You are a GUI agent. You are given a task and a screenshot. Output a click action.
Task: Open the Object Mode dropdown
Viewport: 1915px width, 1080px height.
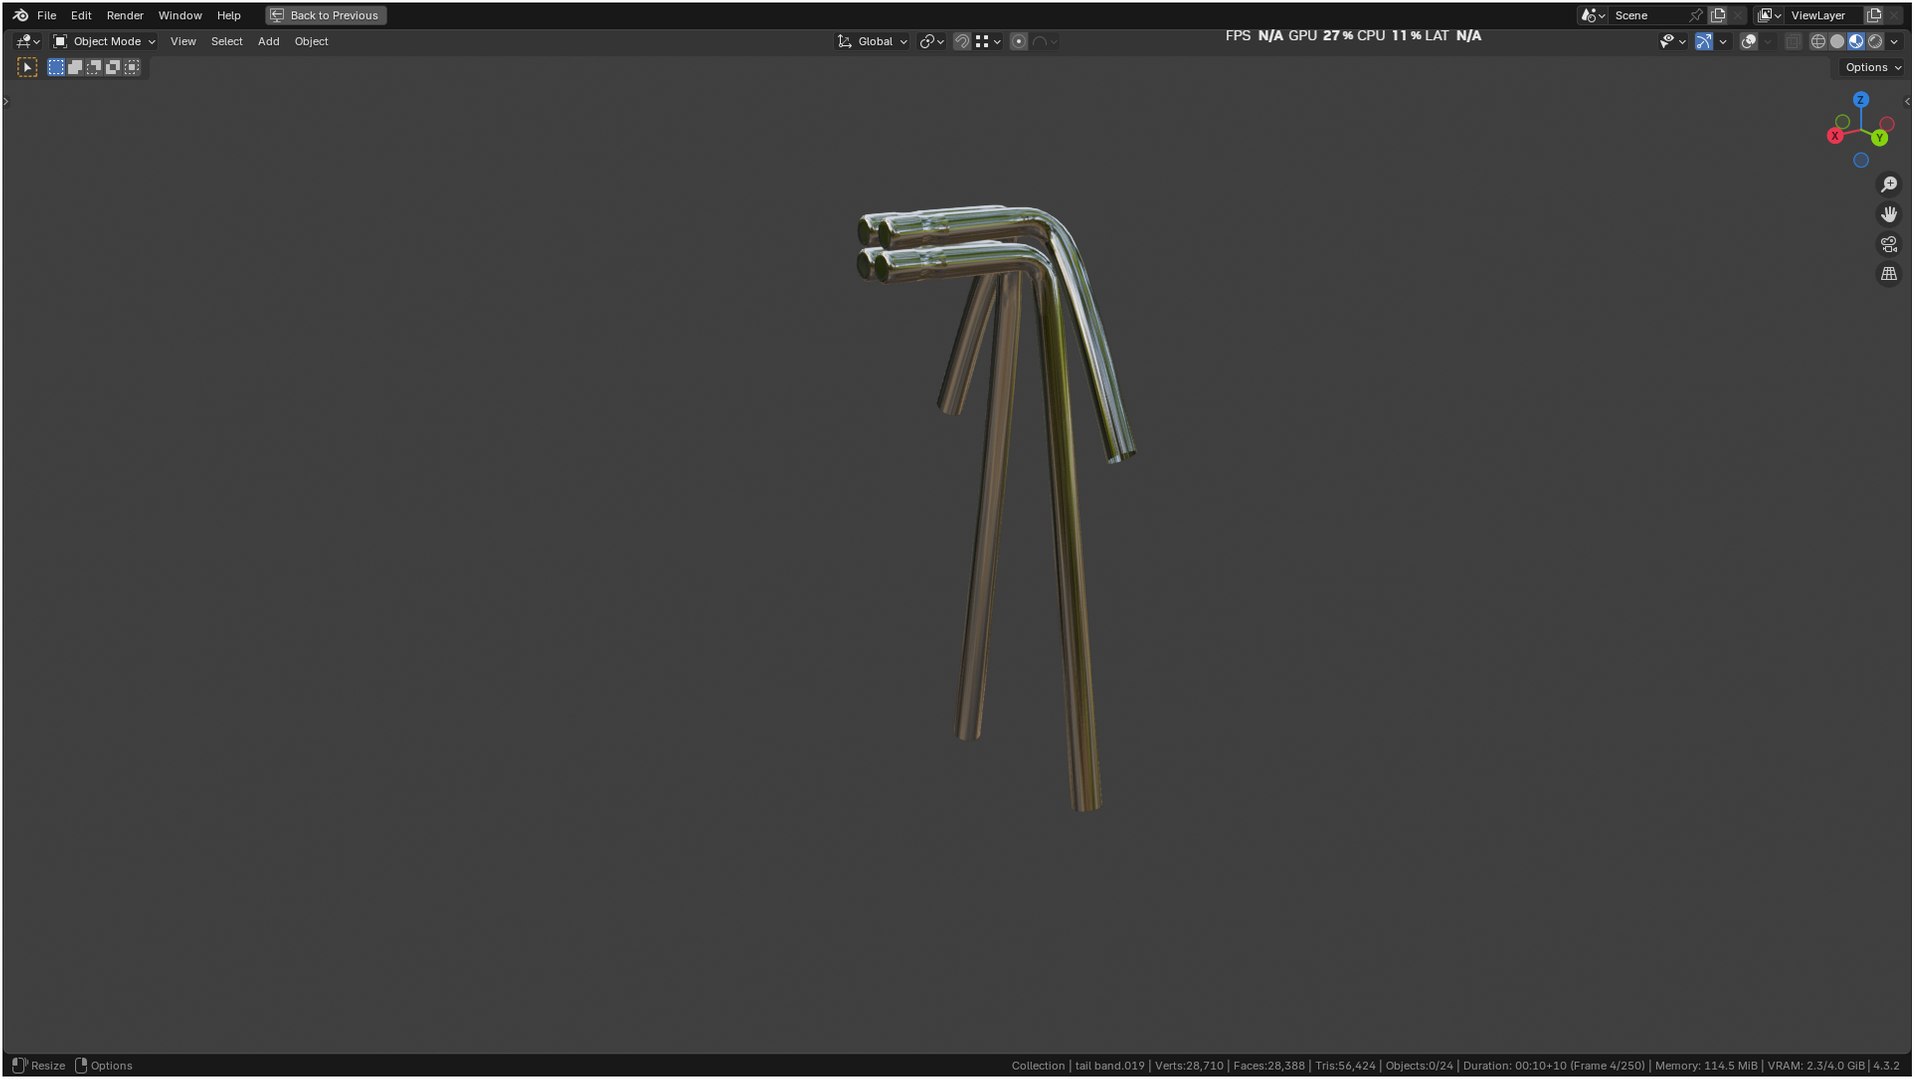(104, 41)
